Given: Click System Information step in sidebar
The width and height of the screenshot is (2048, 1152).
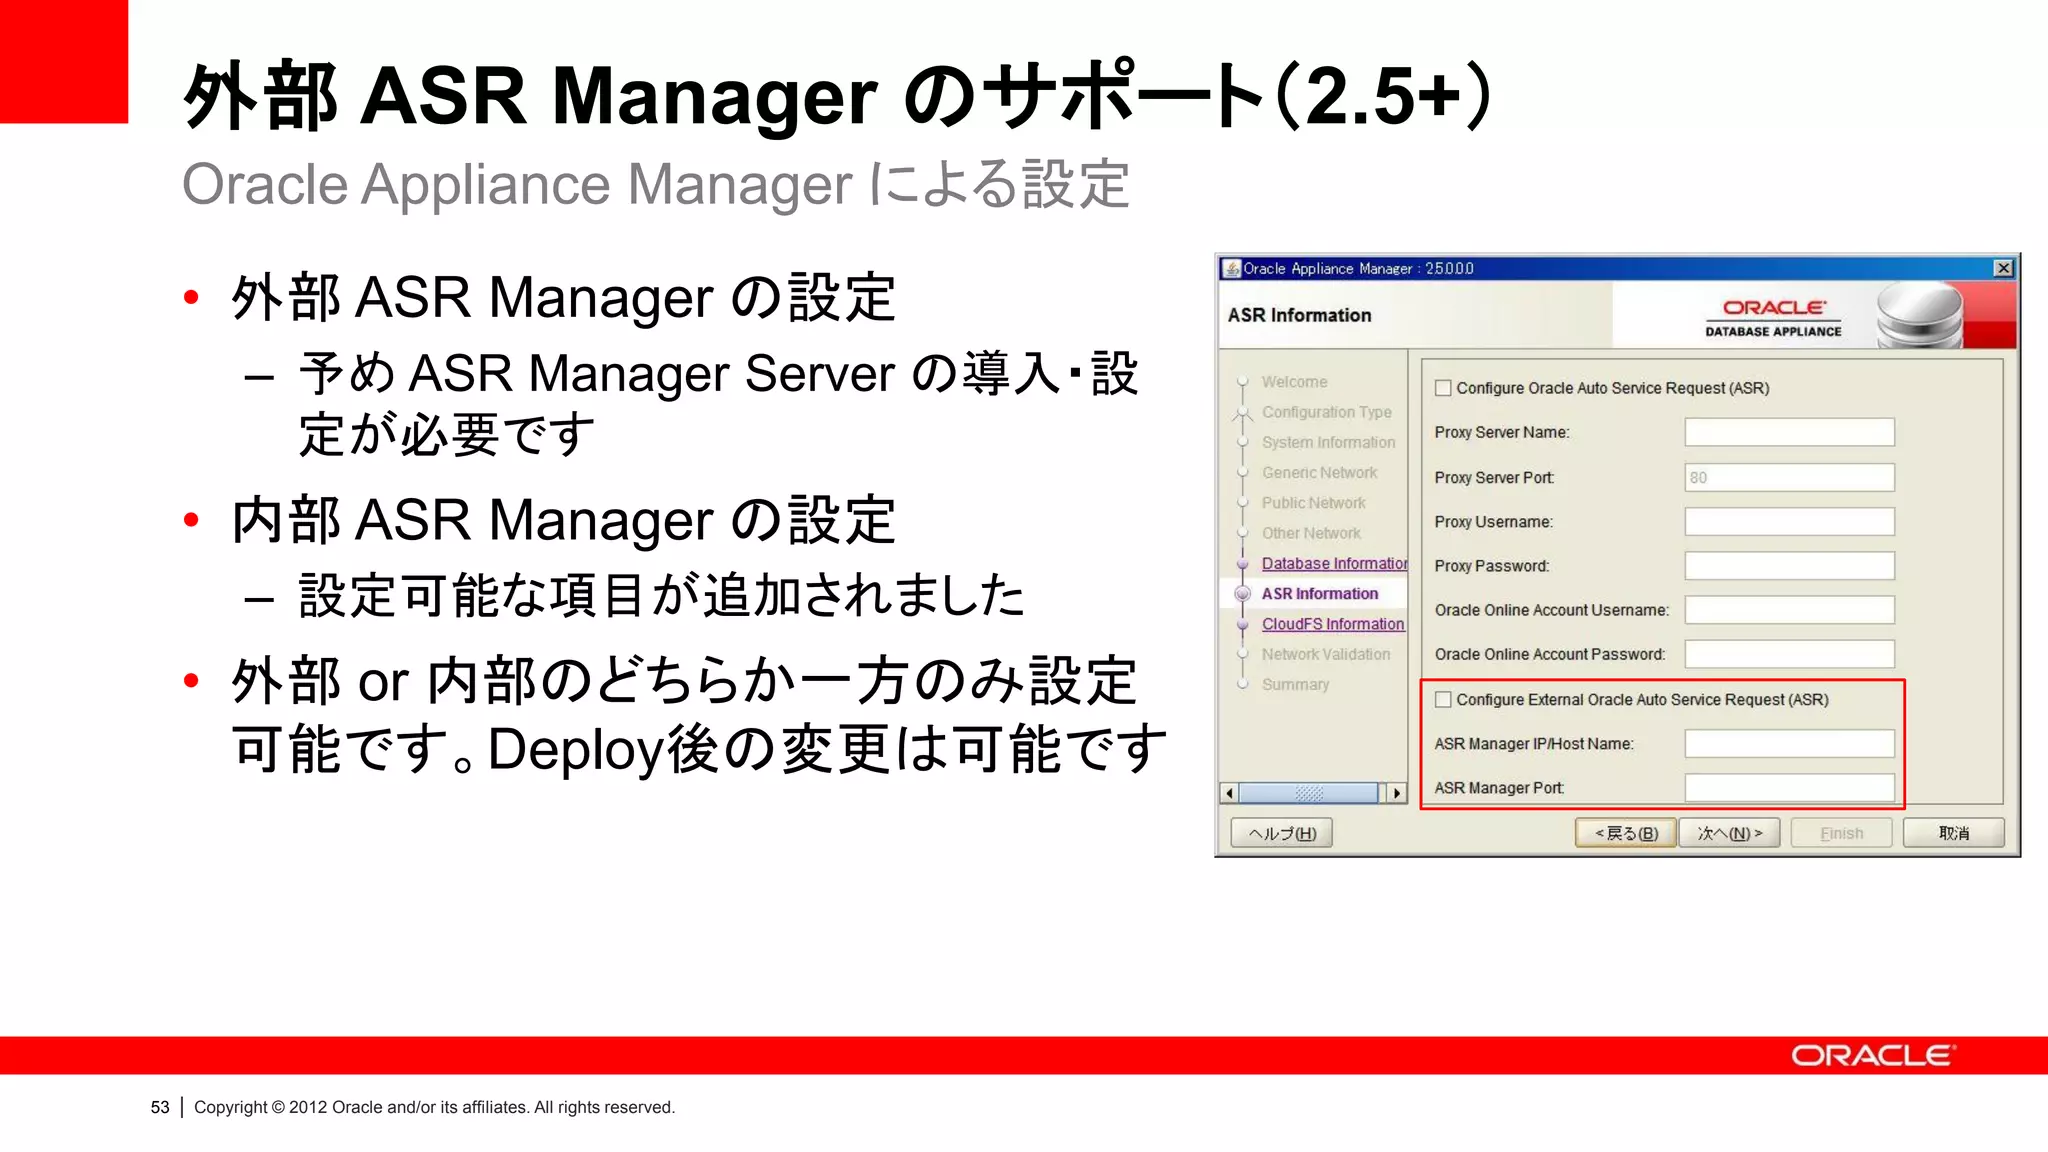Looking at the screenshot, I should click(1329, 442).
